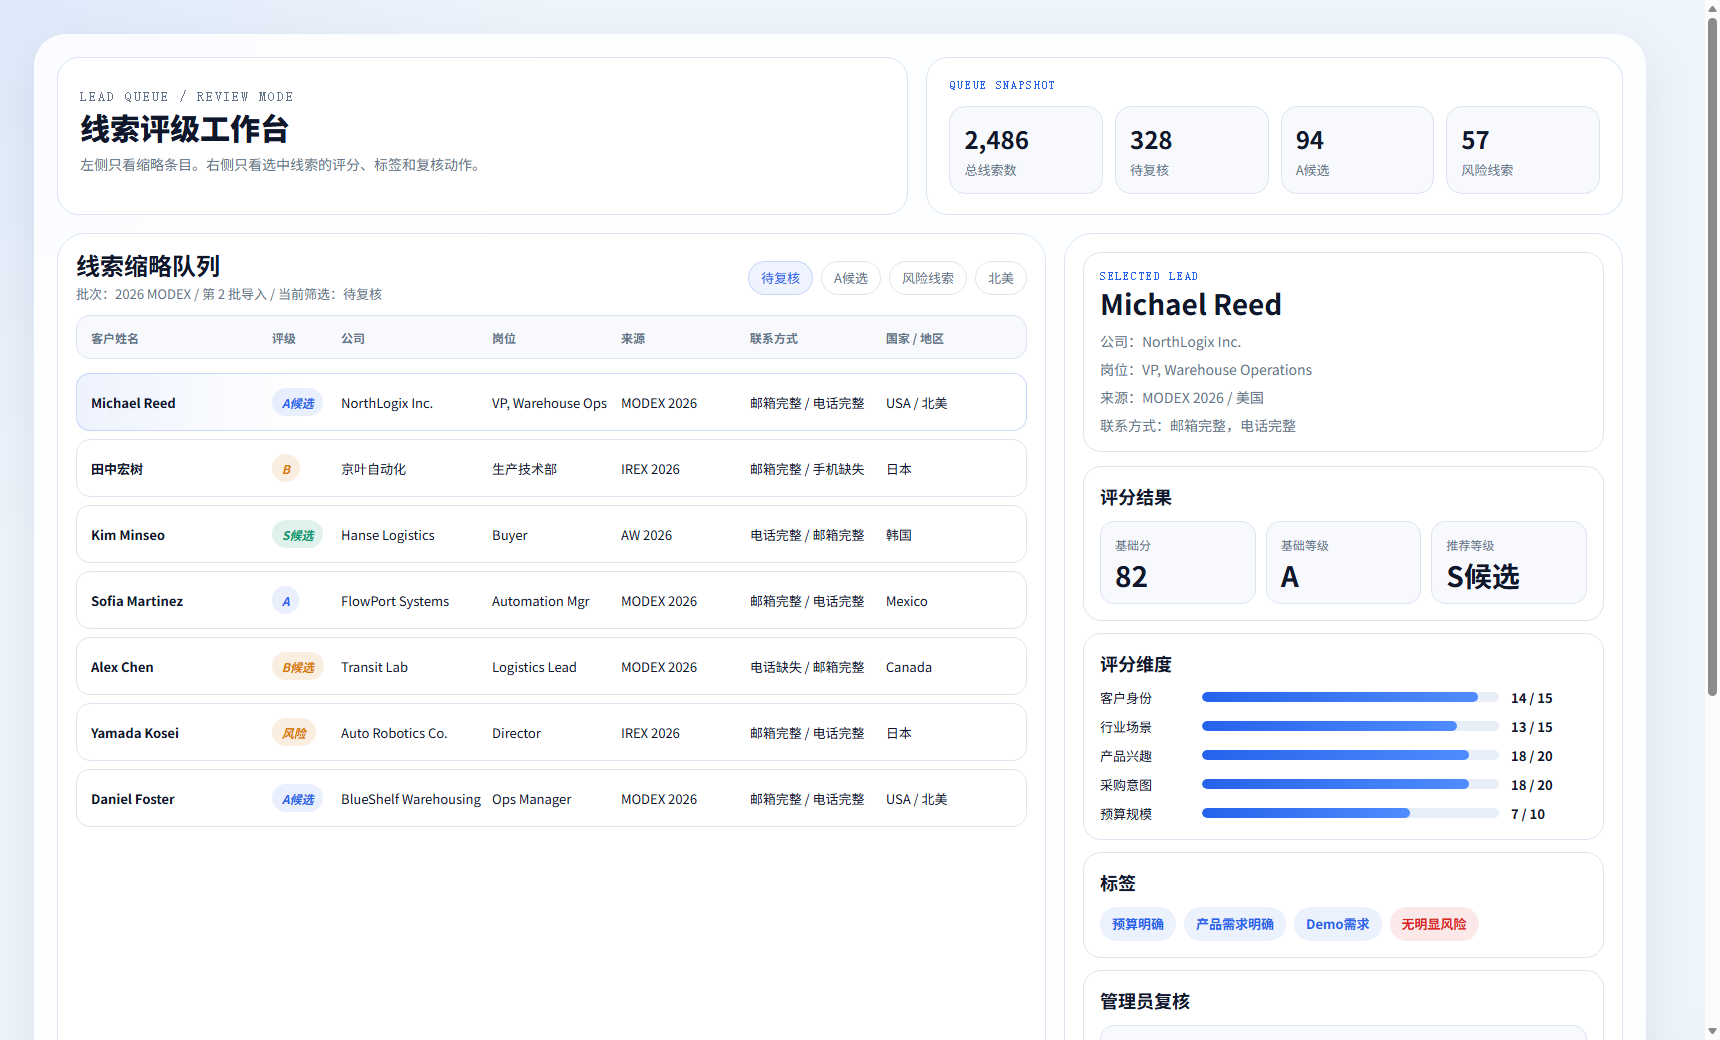Image resolution: width=1720 pixels, height=1040 pixels.
Task: Click the vertical page scrollbar thumb
Action: click(x=1712, y=355)
